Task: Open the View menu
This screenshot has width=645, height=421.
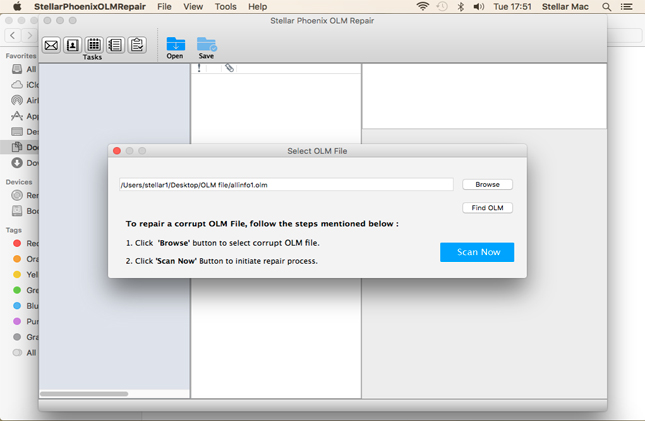Action: pos(193,7)
